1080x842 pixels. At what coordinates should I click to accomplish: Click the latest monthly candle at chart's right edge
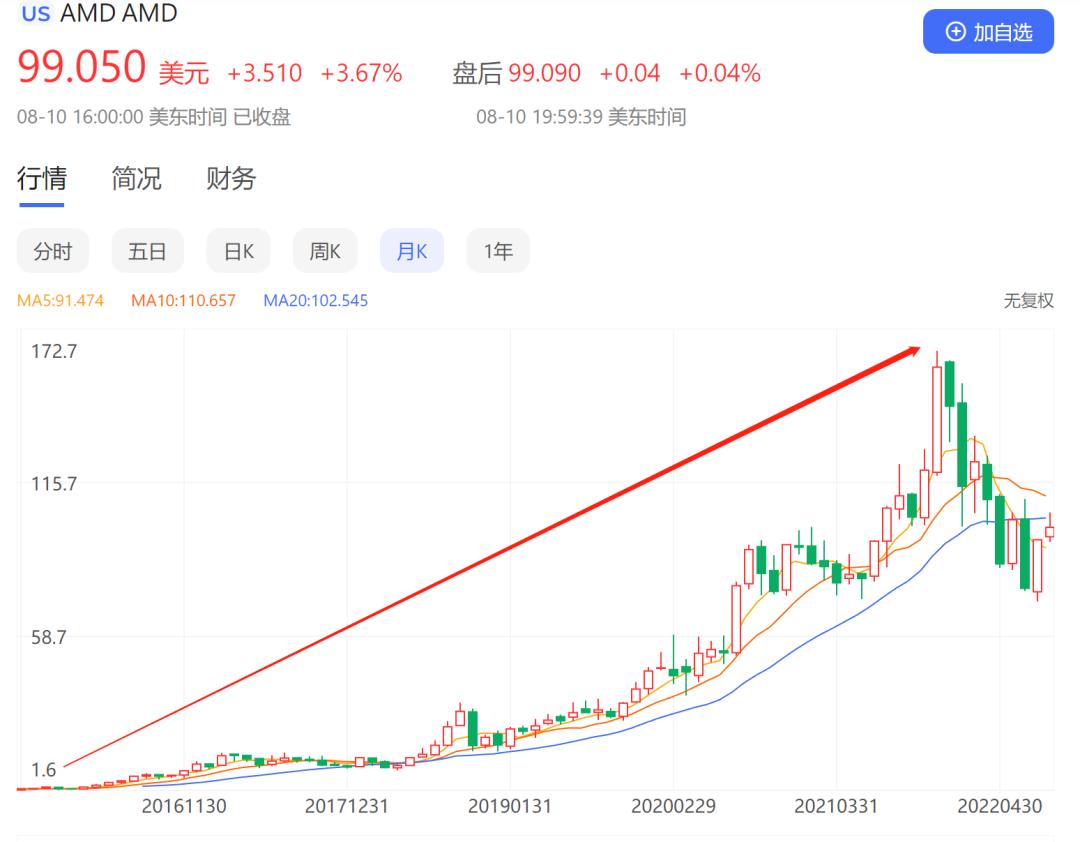tap(1050, 531)
